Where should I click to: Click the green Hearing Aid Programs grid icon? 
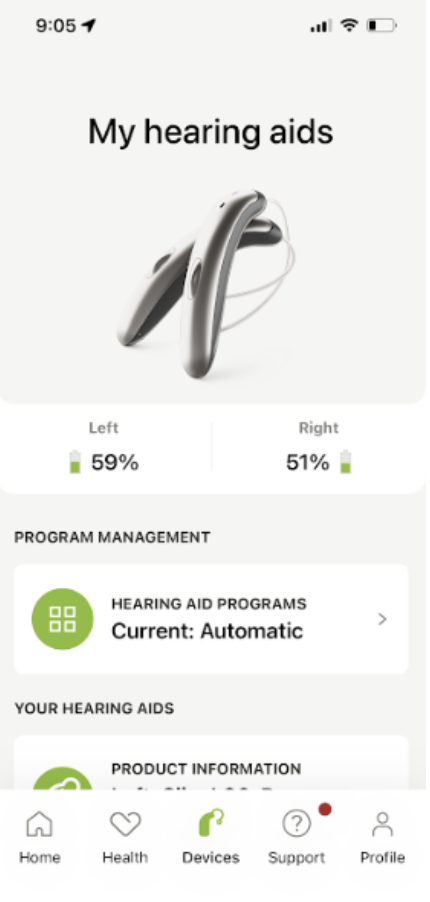click(x=62, y=619)
